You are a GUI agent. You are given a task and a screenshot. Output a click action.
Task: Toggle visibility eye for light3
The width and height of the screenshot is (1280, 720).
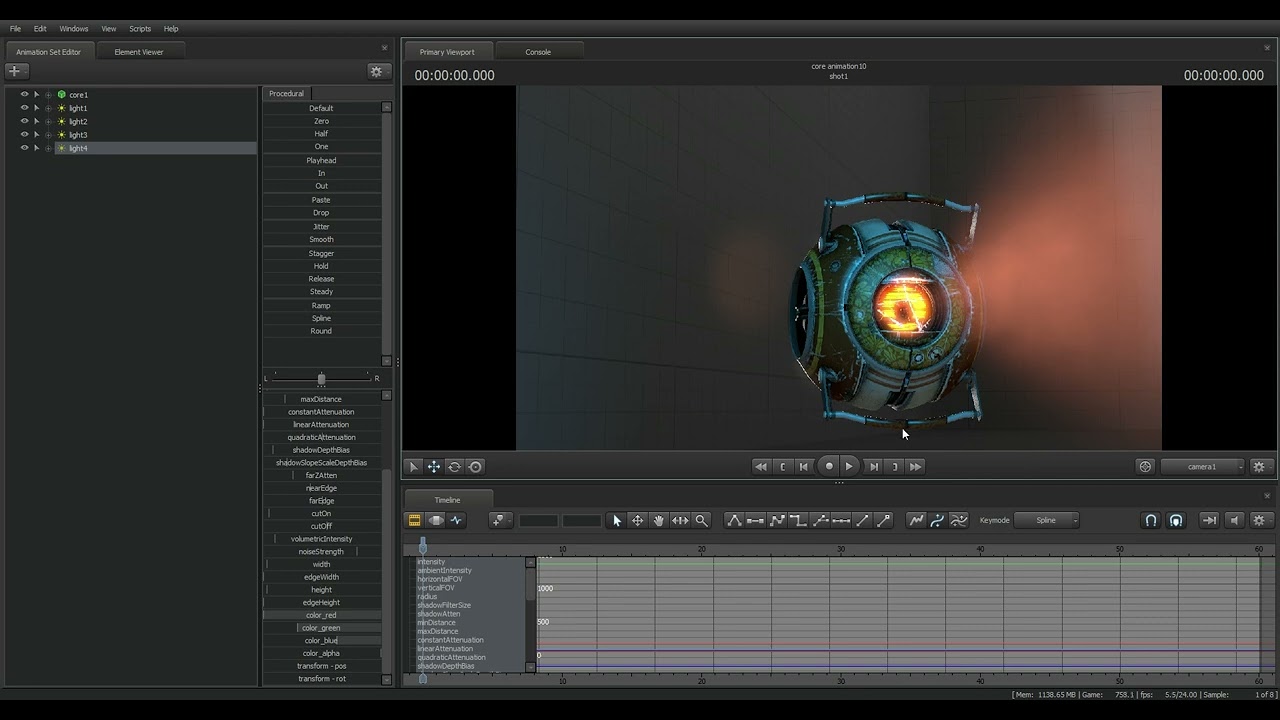[25, 134]
